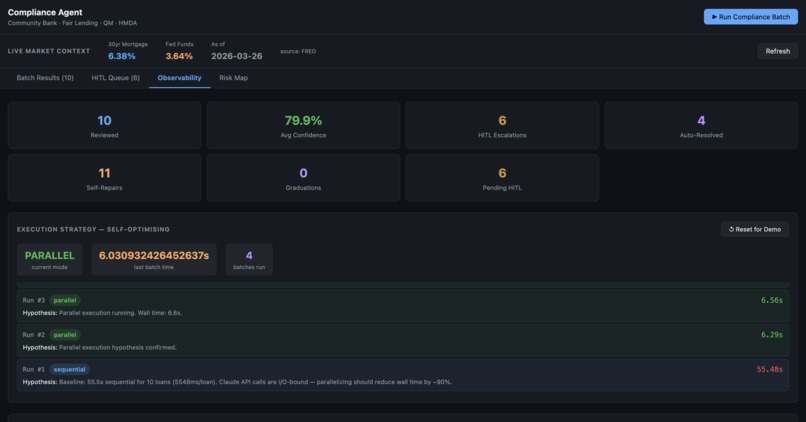
Task: Click the sequential badge on Run #1
Action: pyautogui.click(x=69, y=370)
